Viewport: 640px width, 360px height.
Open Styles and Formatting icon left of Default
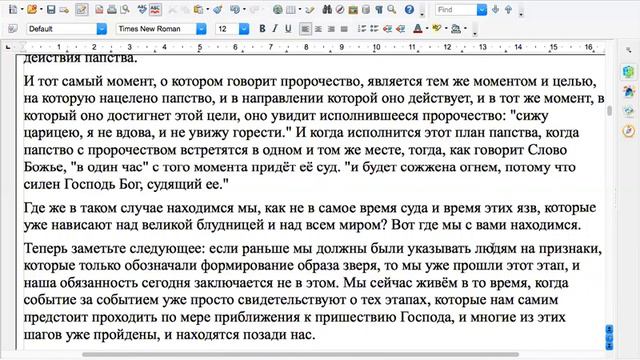pyautogui.click(x=13, y=29)
